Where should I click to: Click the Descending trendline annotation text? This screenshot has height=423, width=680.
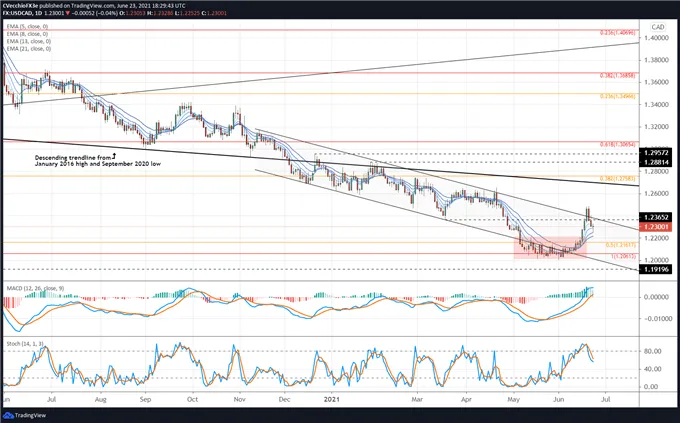click(x=98, y=161)
